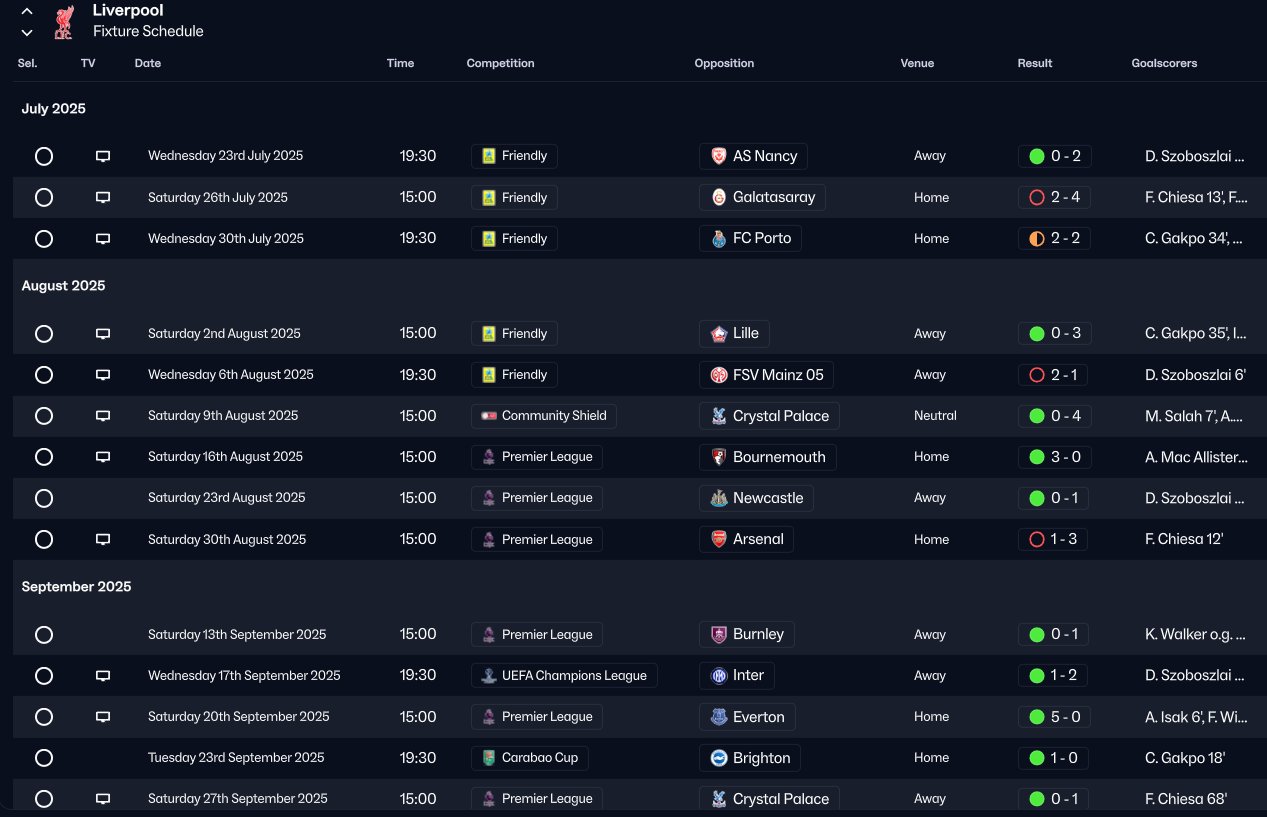The width and height of the screenshot is (1267, 817).
Task: Click the Liverpool club crest icon
Action: (64, 21)
